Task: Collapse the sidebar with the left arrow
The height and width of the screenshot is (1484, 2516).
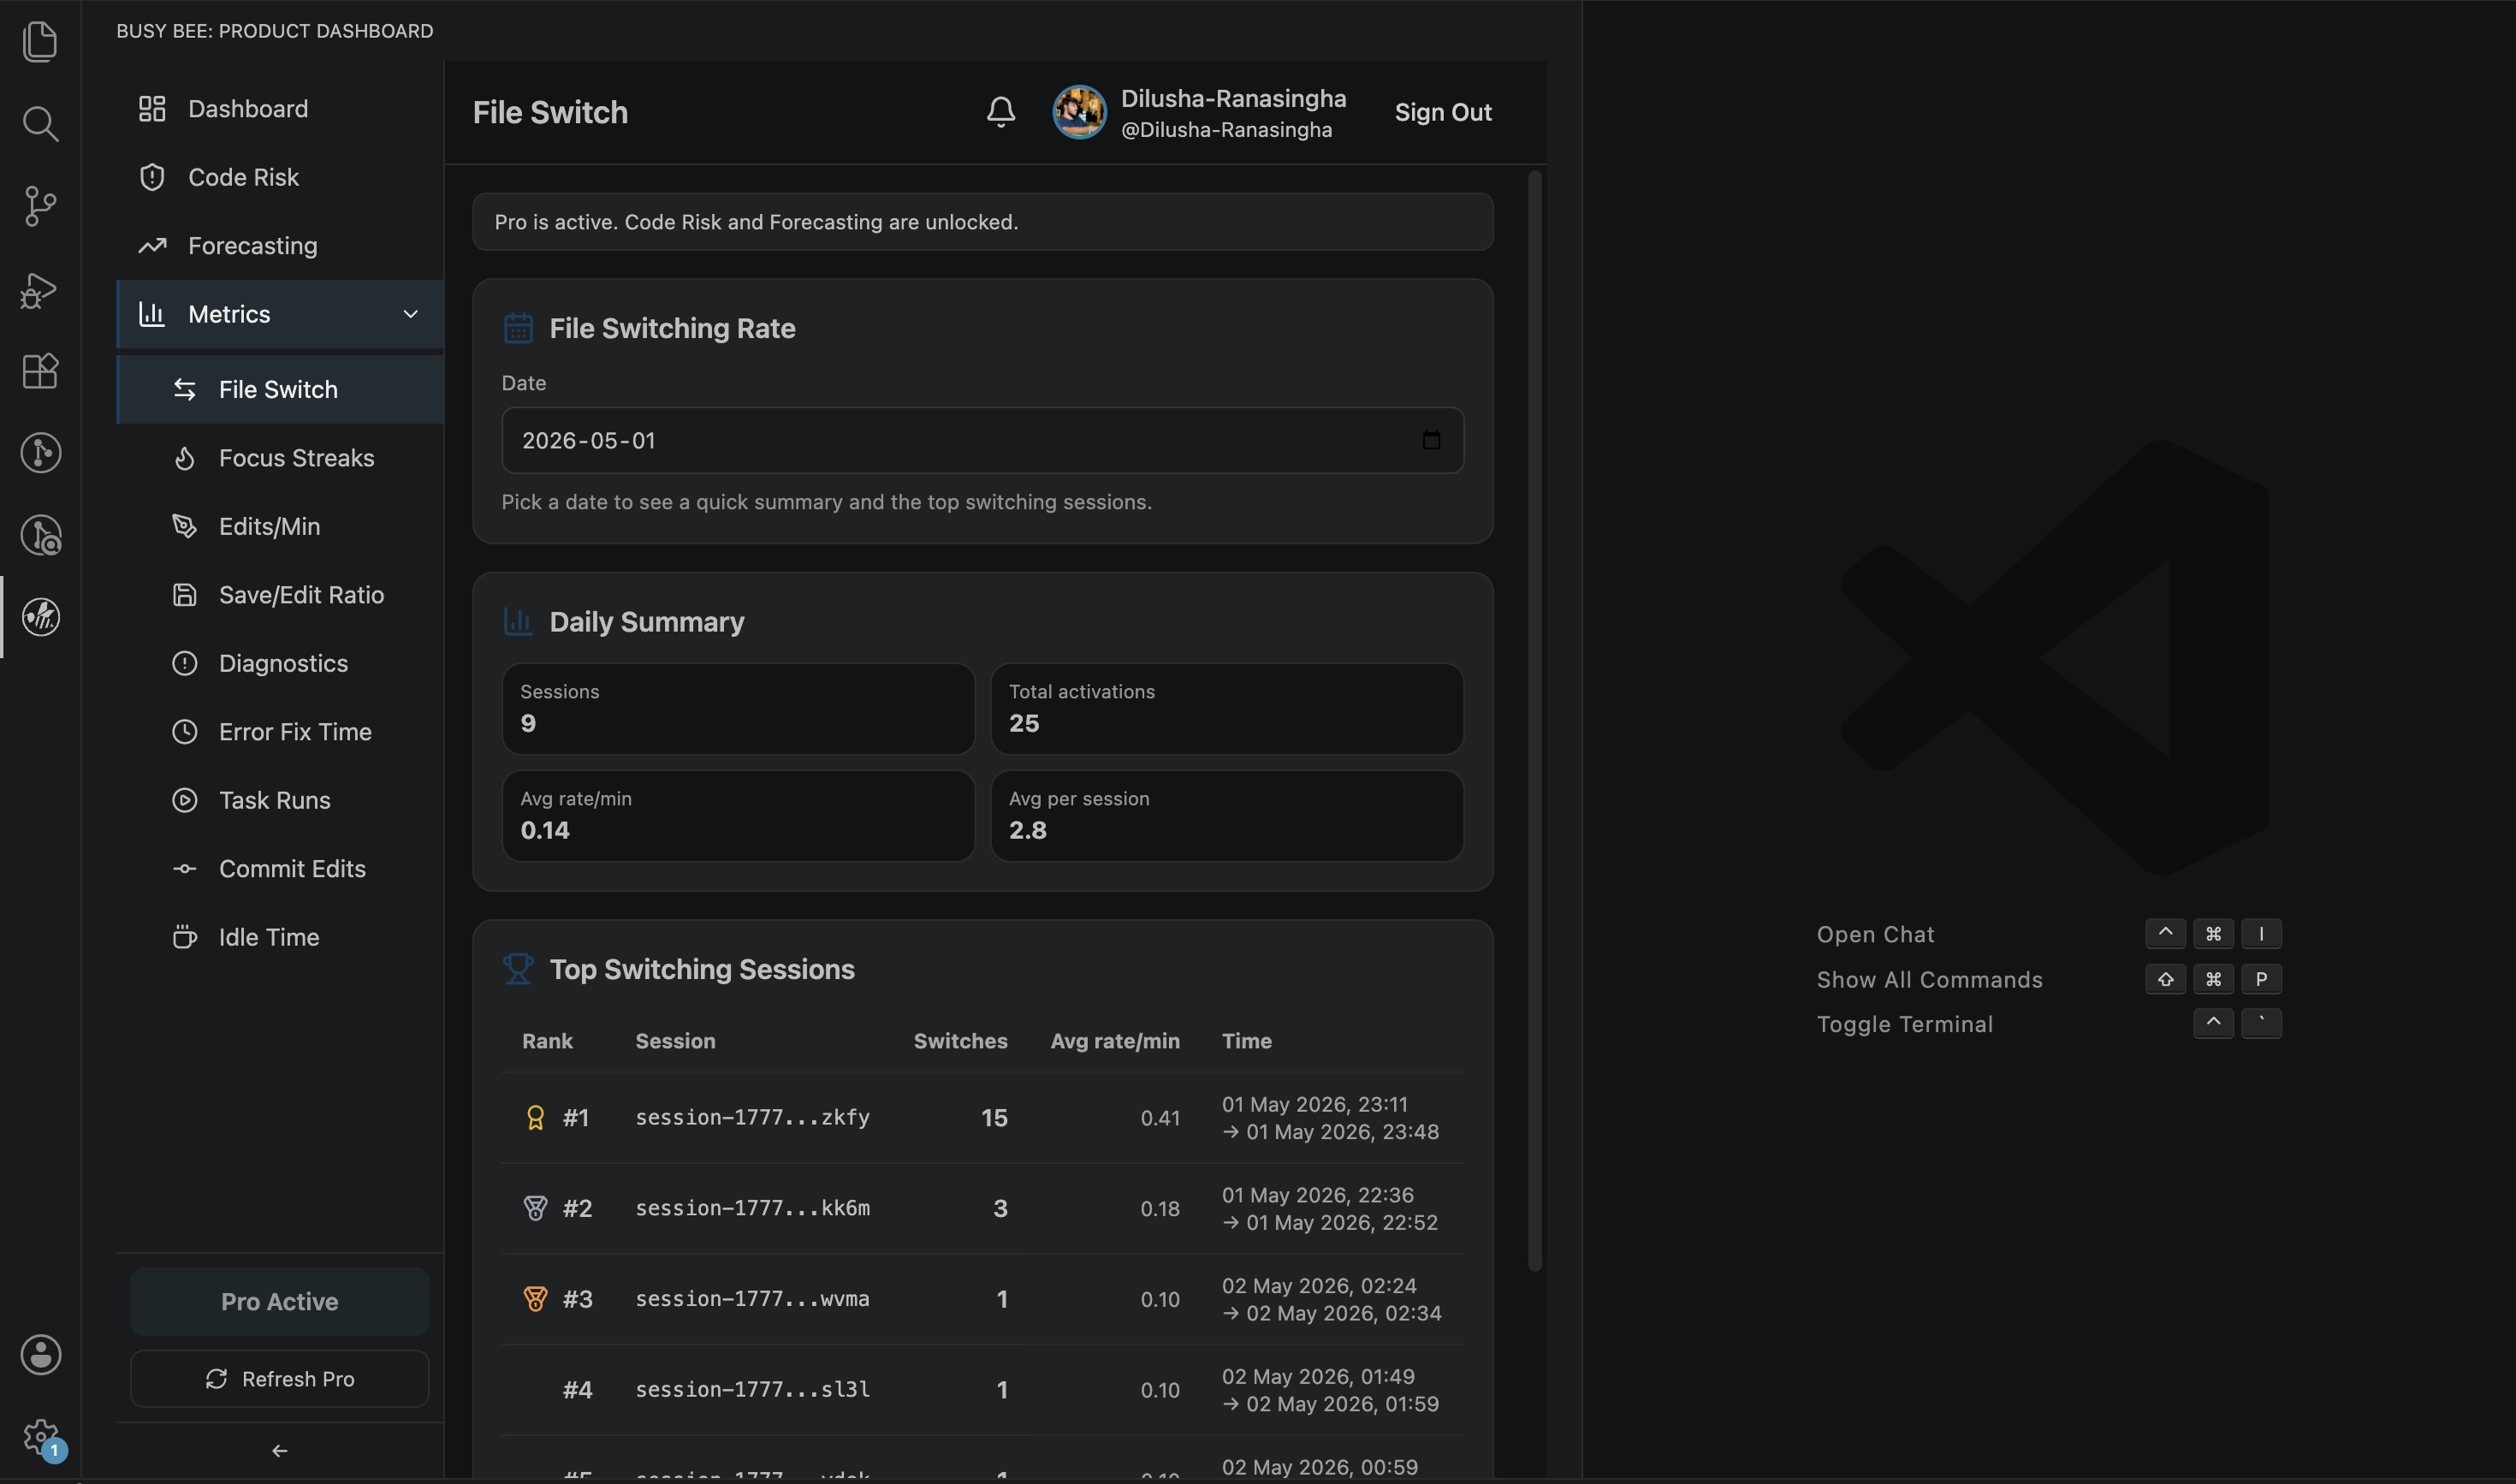Action: point(280,1451)
